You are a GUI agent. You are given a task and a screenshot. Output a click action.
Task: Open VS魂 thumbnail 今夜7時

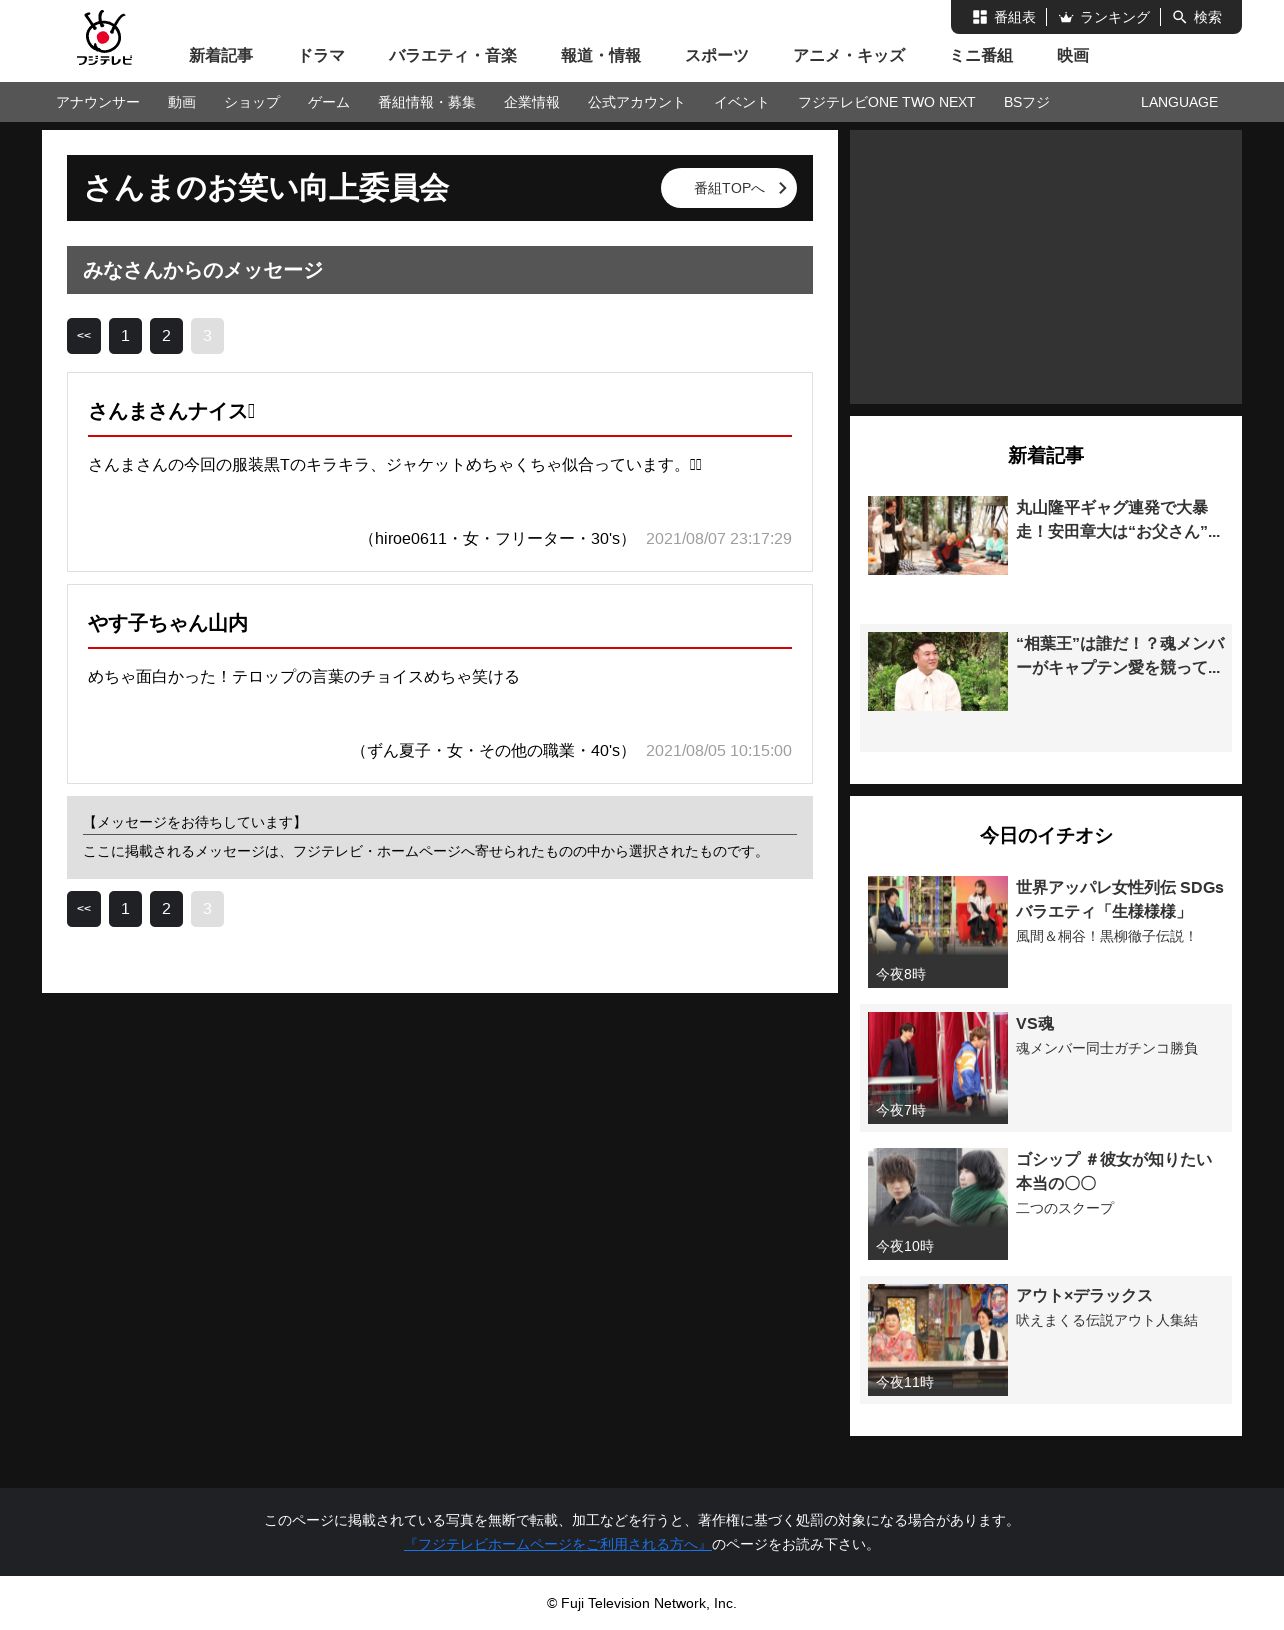(x=938, y=1068)
